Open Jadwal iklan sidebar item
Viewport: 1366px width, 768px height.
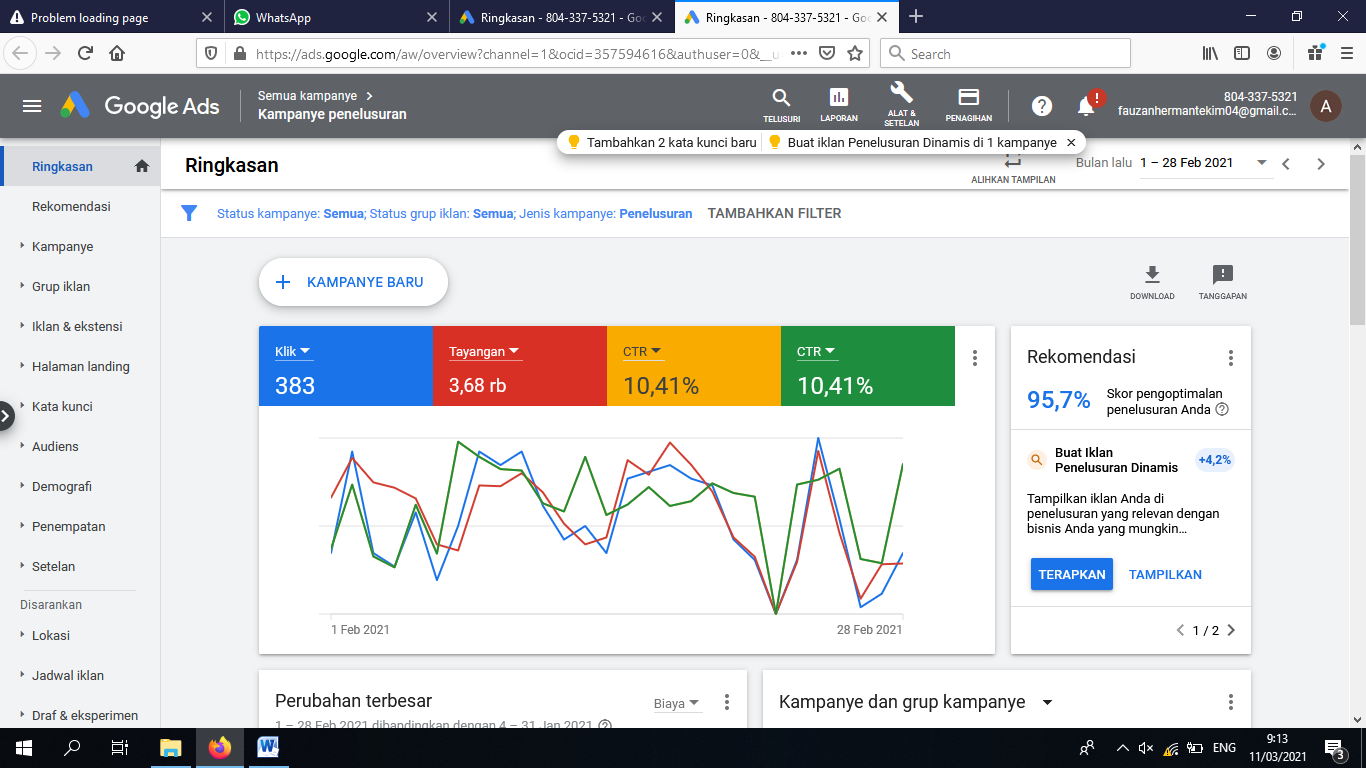tap(80, 675)
